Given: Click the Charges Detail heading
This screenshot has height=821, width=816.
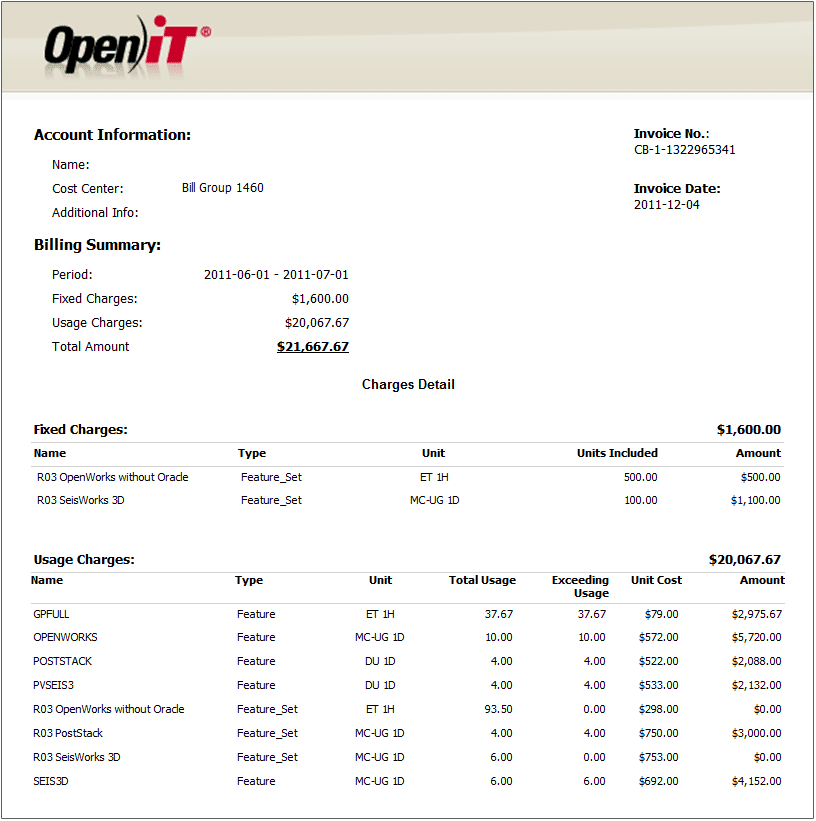Looking at the screenshot, I should [408, 384].
